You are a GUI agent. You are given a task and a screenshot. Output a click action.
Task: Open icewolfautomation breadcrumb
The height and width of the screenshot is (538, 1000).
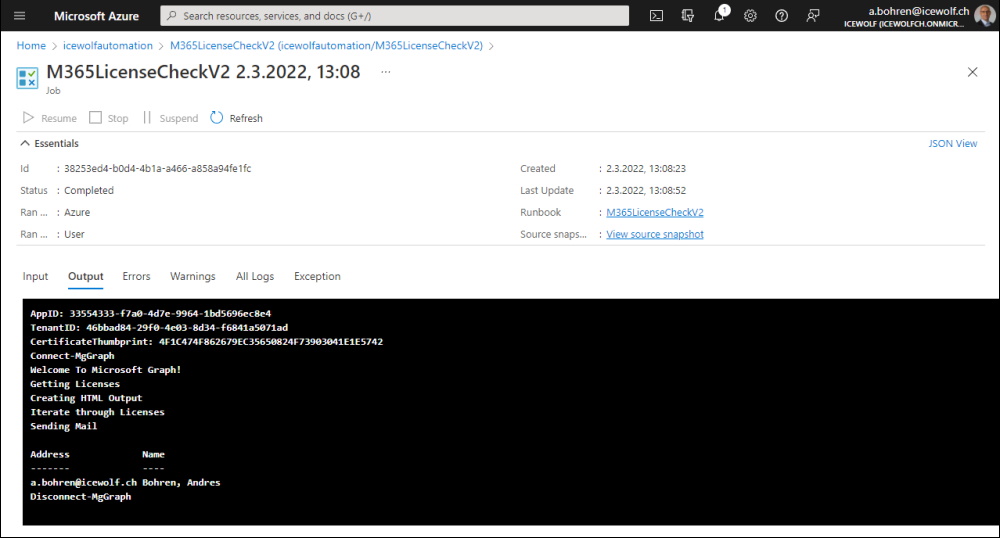coord(108,46)
